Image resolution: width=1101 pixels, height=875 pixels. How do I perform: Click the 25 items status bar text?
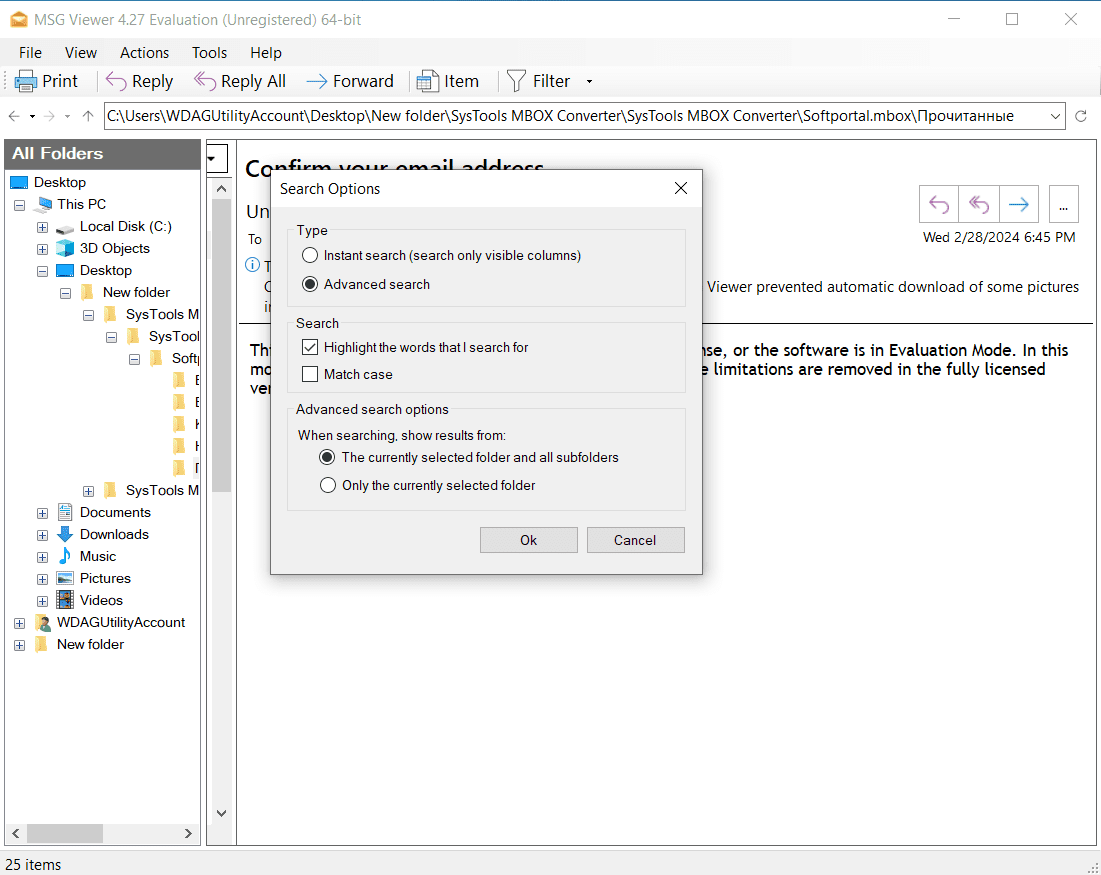coord(33,864)
